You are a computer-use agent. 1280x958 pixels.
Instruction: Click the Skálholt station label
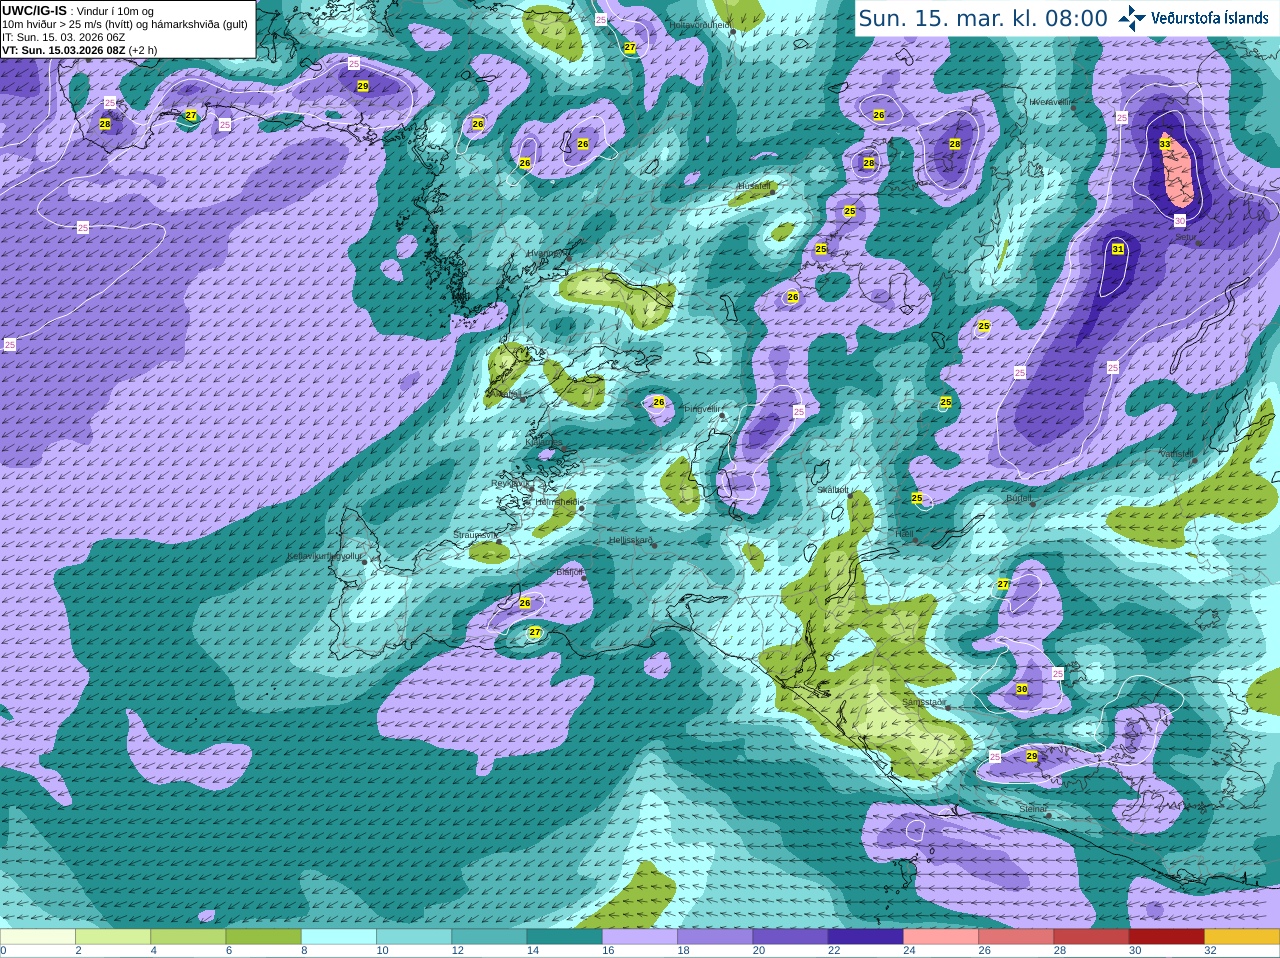pos(833,490)
